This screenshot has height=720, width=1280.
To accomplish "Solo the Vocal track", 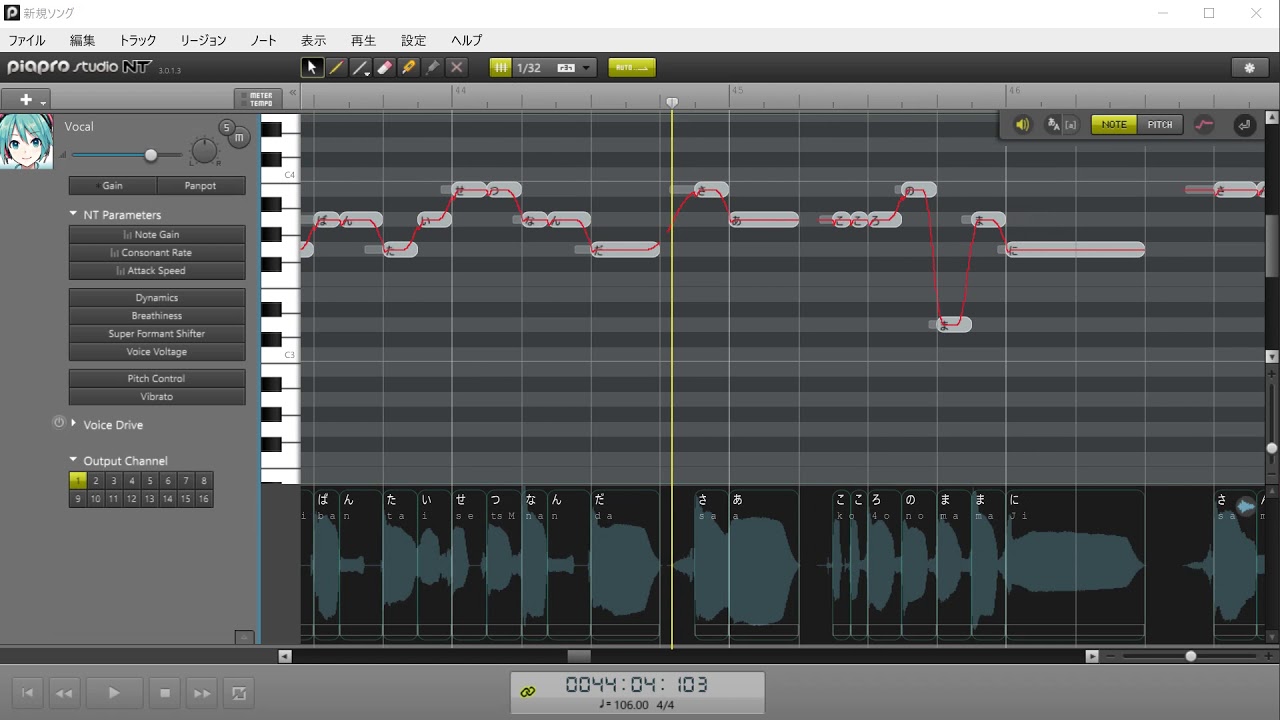I will click(x=227, y=128).
